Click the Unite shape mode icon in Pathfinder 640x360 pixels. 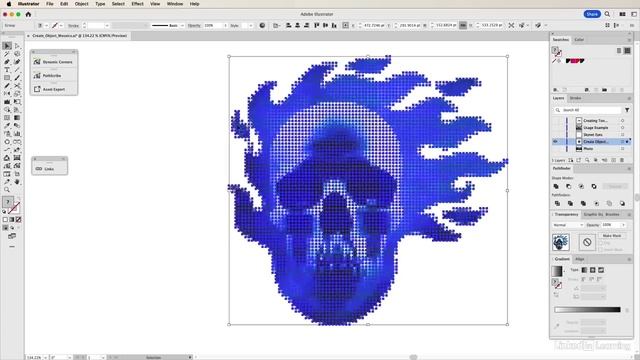(x=556, y=187)
